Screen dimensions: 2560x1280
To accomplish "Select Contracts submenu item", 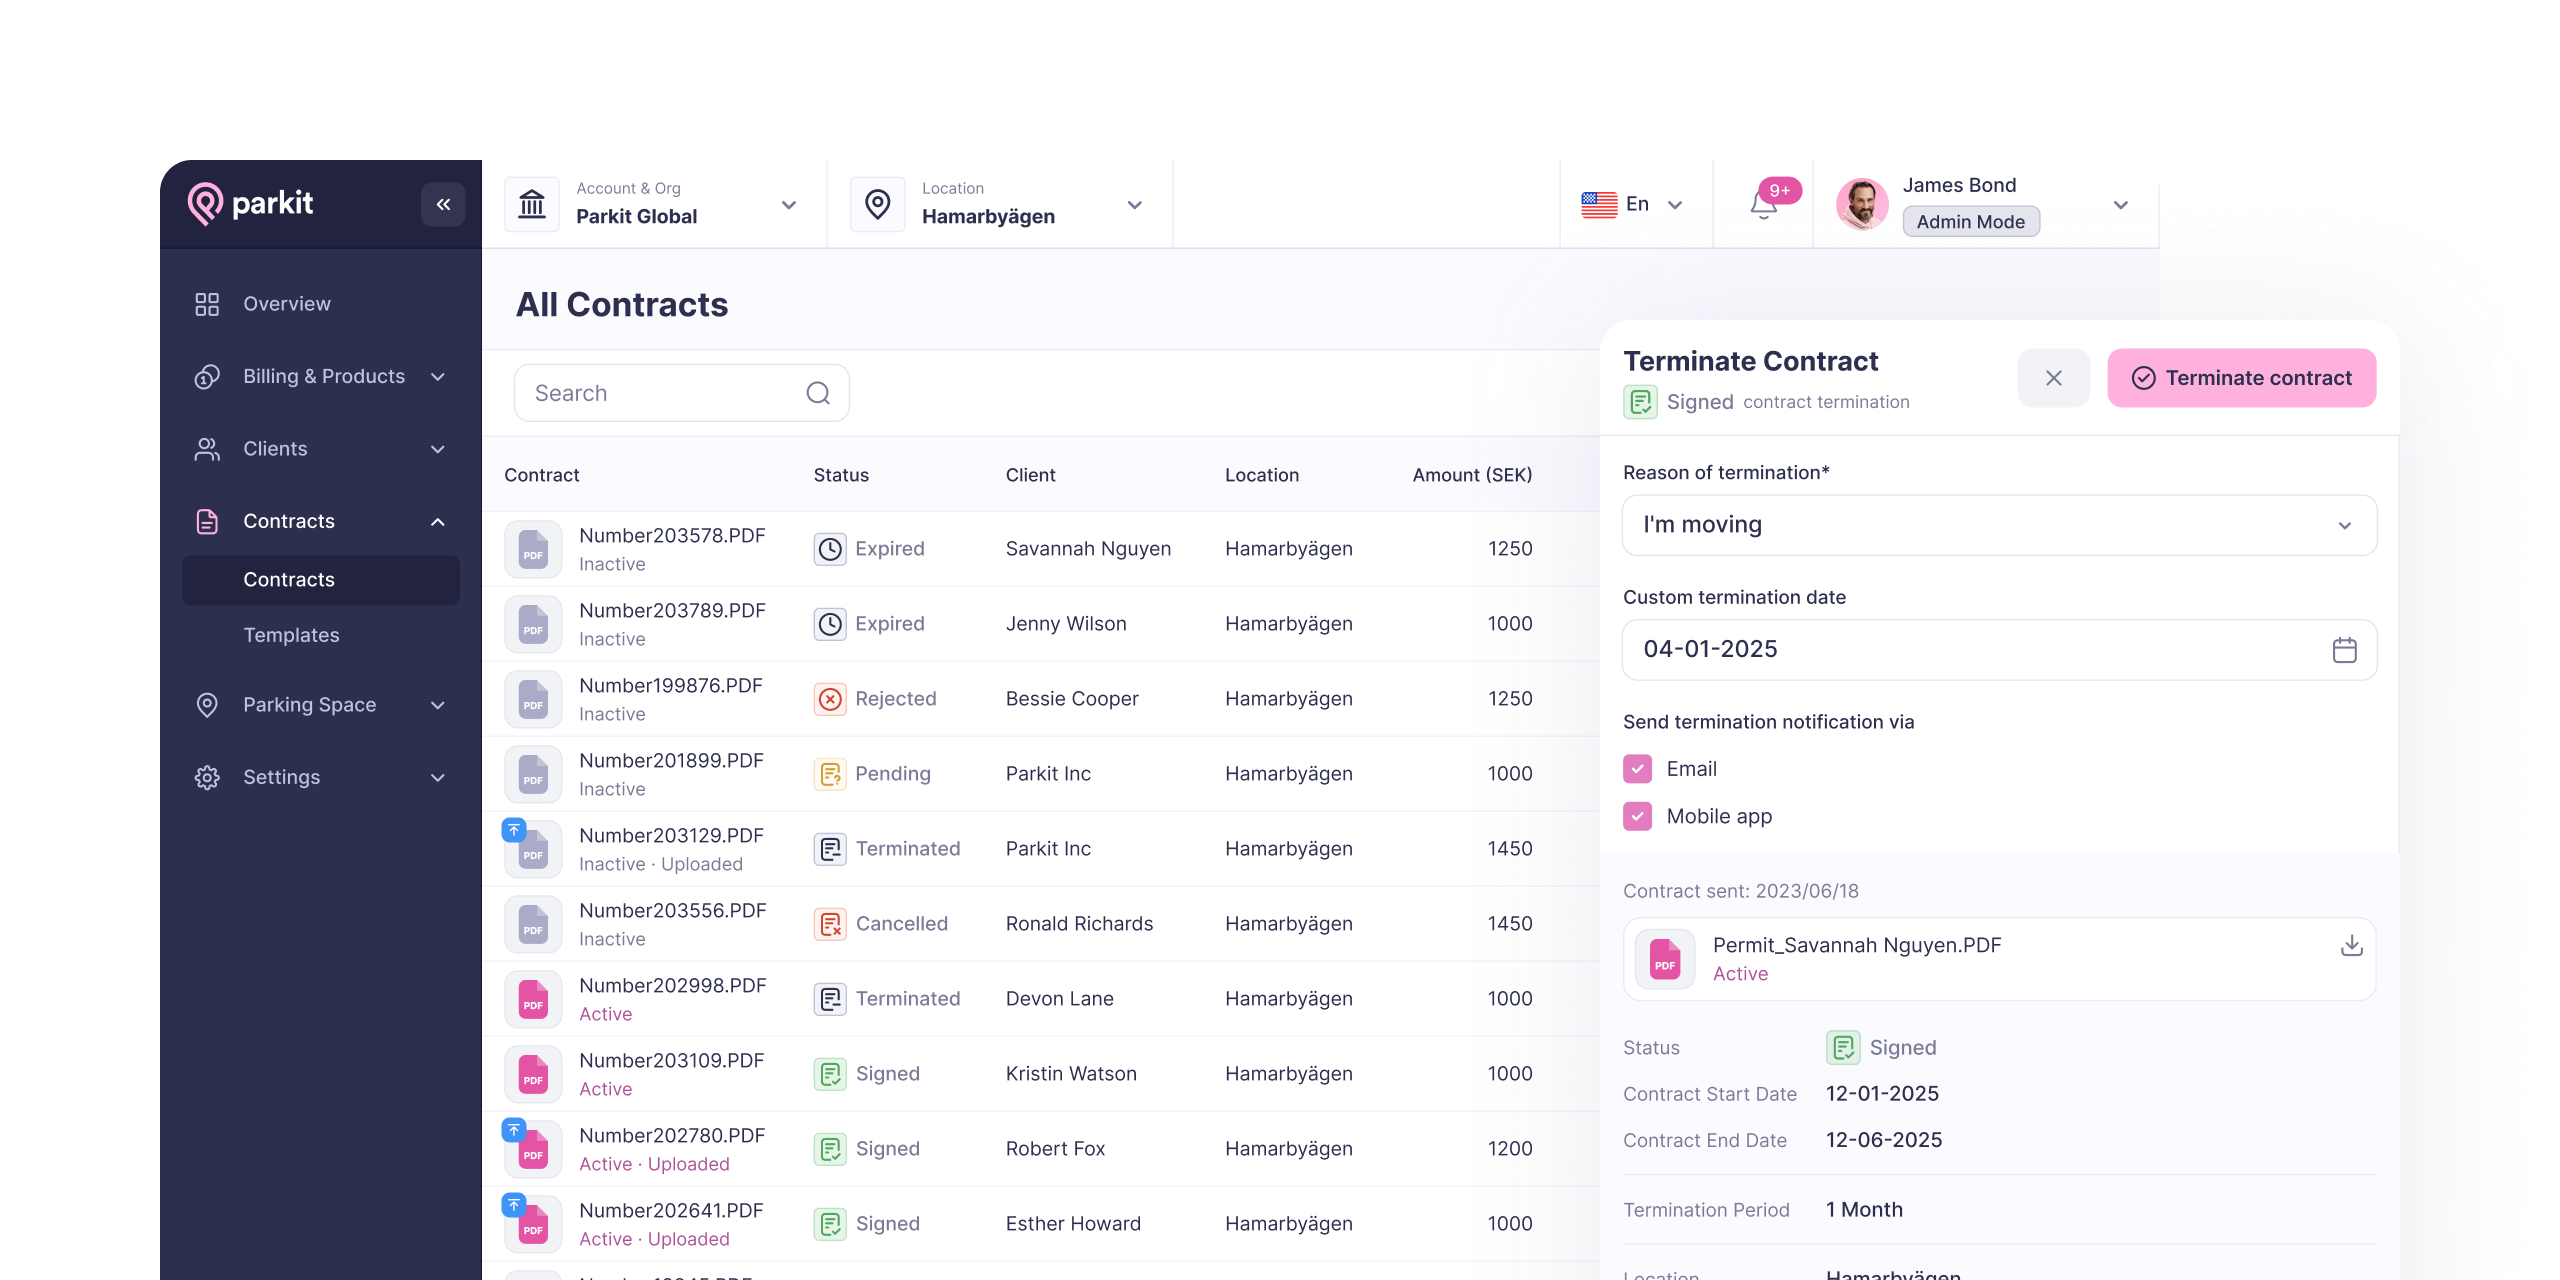I will click(321, 580).
